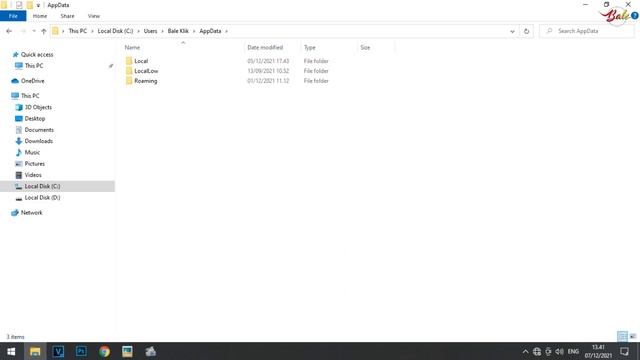
Task: Select the Roaming folder
Action: [x=146, y=81]
